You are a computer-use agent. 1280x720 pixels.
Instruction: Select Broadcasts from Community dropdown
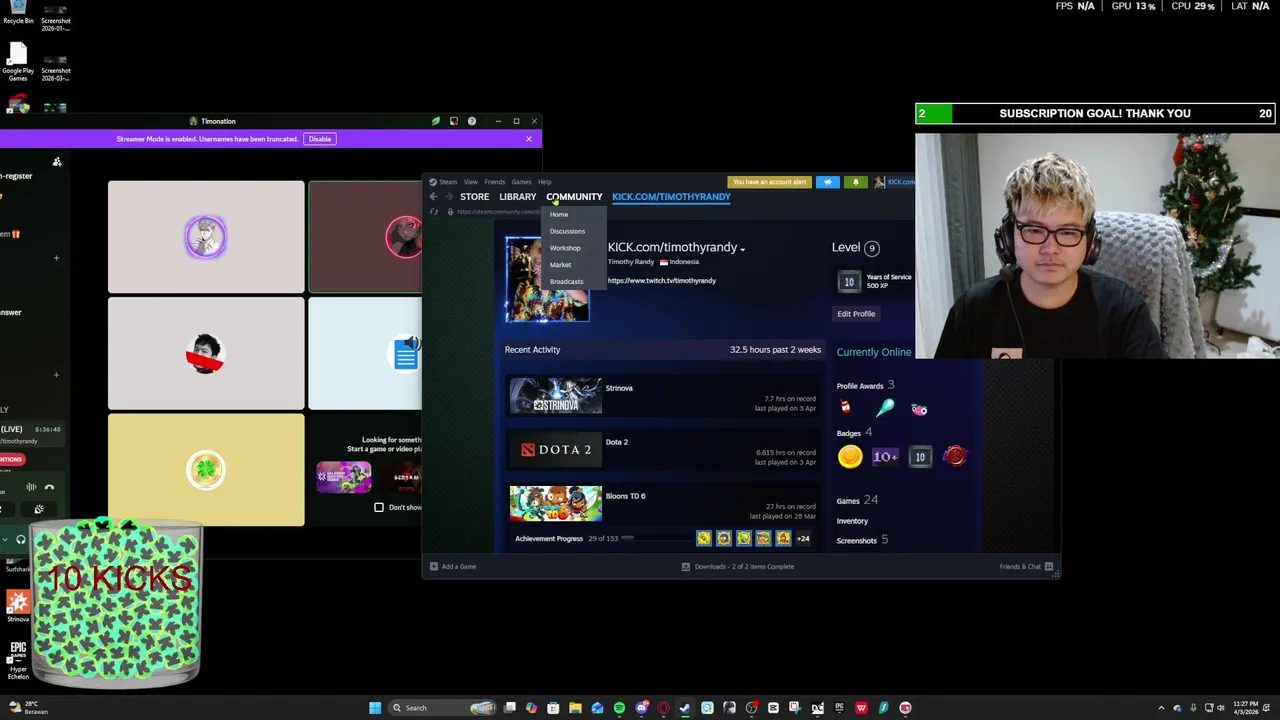pyautogui.click(x=566, y=281)
